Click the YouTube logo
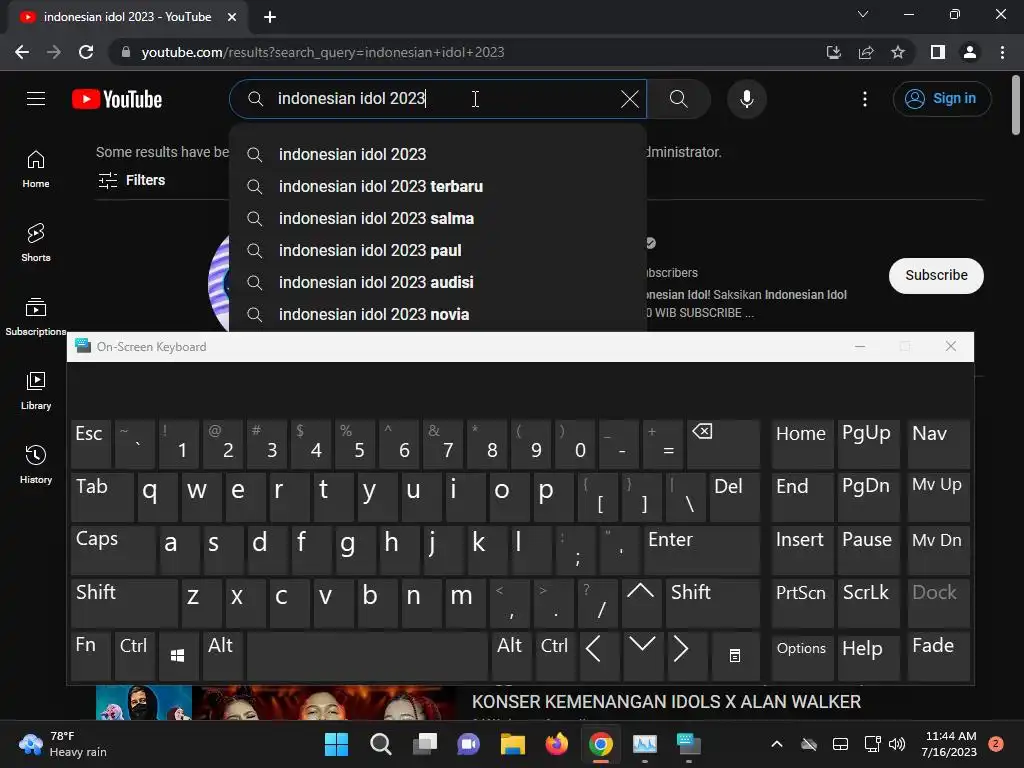 tap(117, 99)
